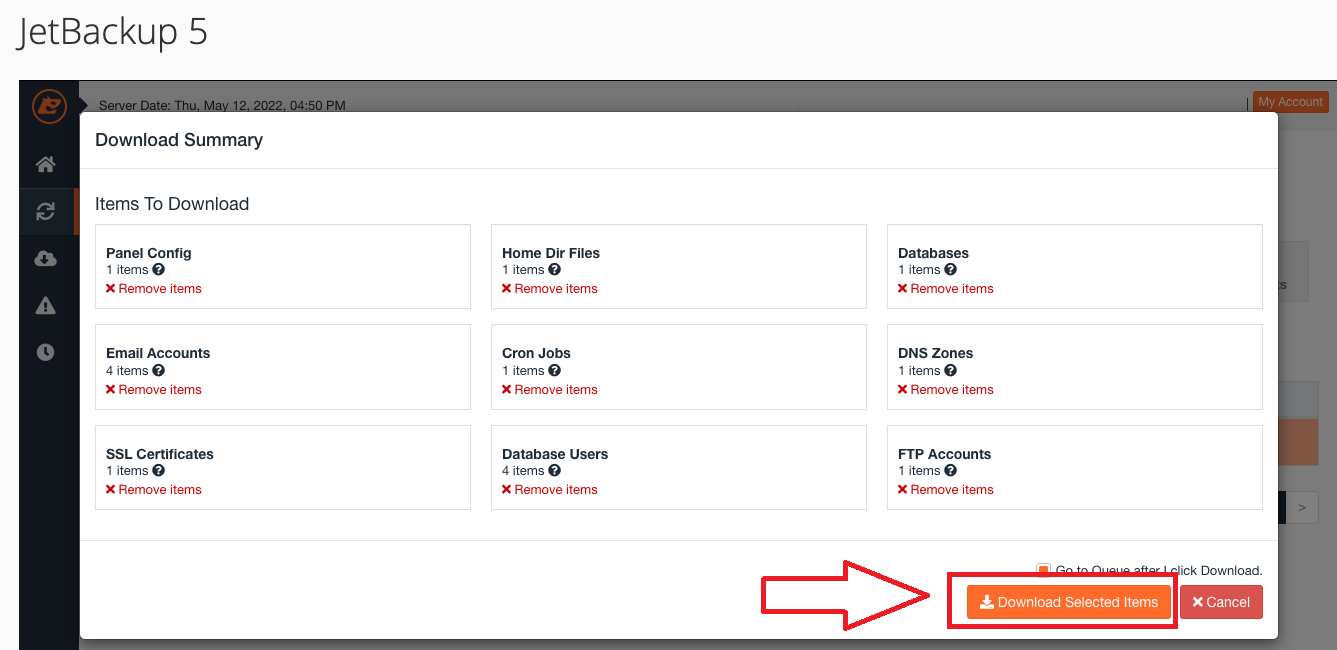This screenshot has width=1337, height=650.
Task: Click help icon next to Panel Config items
Action: [158, 270]
